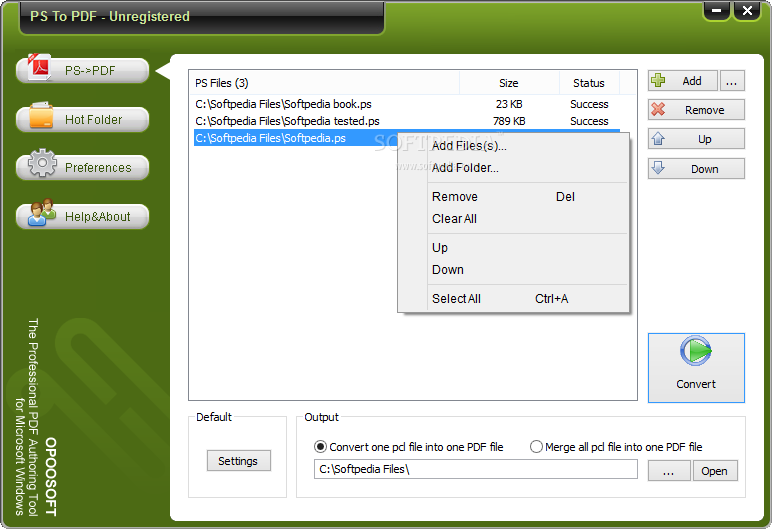Click Success status of Softpedia tested.ps
The image size is (772, 529).
click(x=589, y=121)
